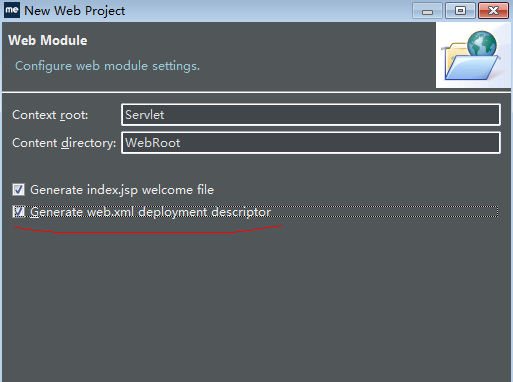
Task: Click the 'Web Module' heading text
Action: 48,40
